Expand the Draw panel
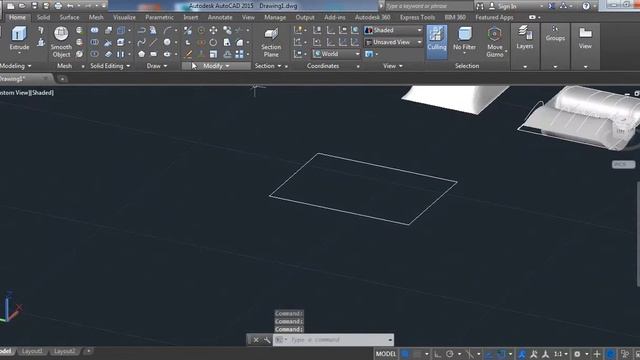 [x=157, y=66]
